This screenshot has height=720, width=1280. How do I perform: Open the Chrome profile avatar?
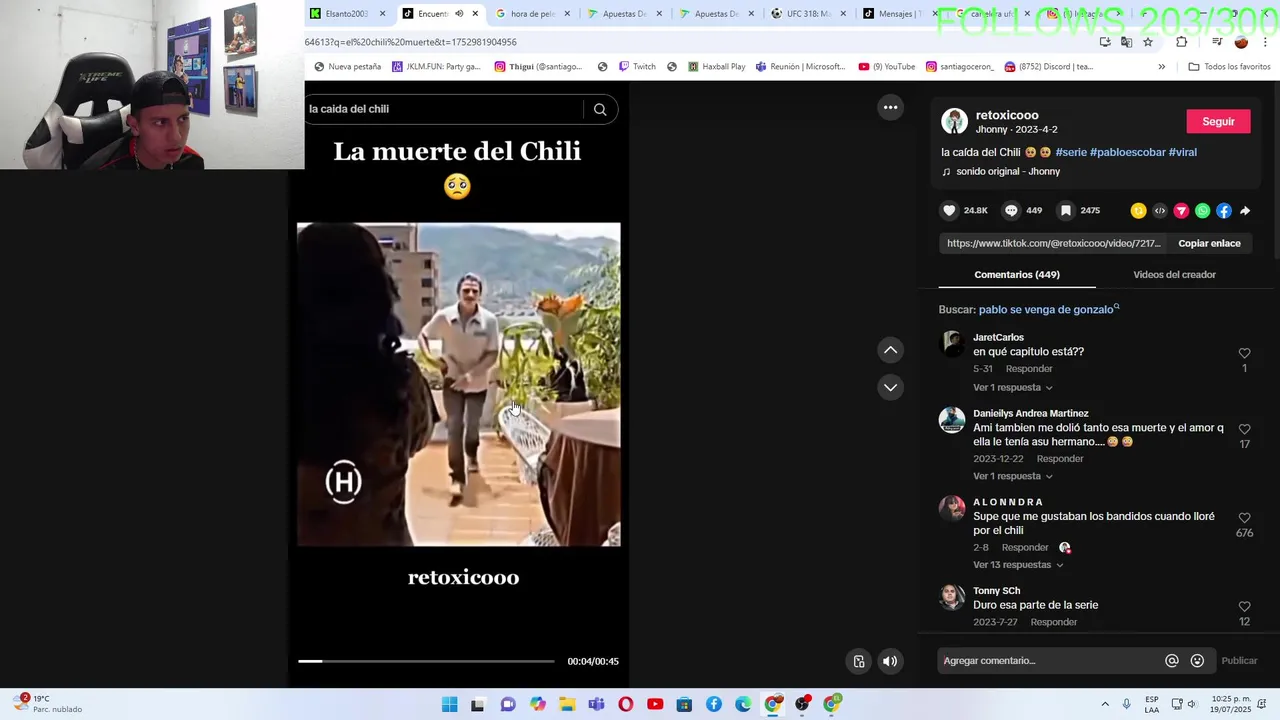coord(1241,42)
